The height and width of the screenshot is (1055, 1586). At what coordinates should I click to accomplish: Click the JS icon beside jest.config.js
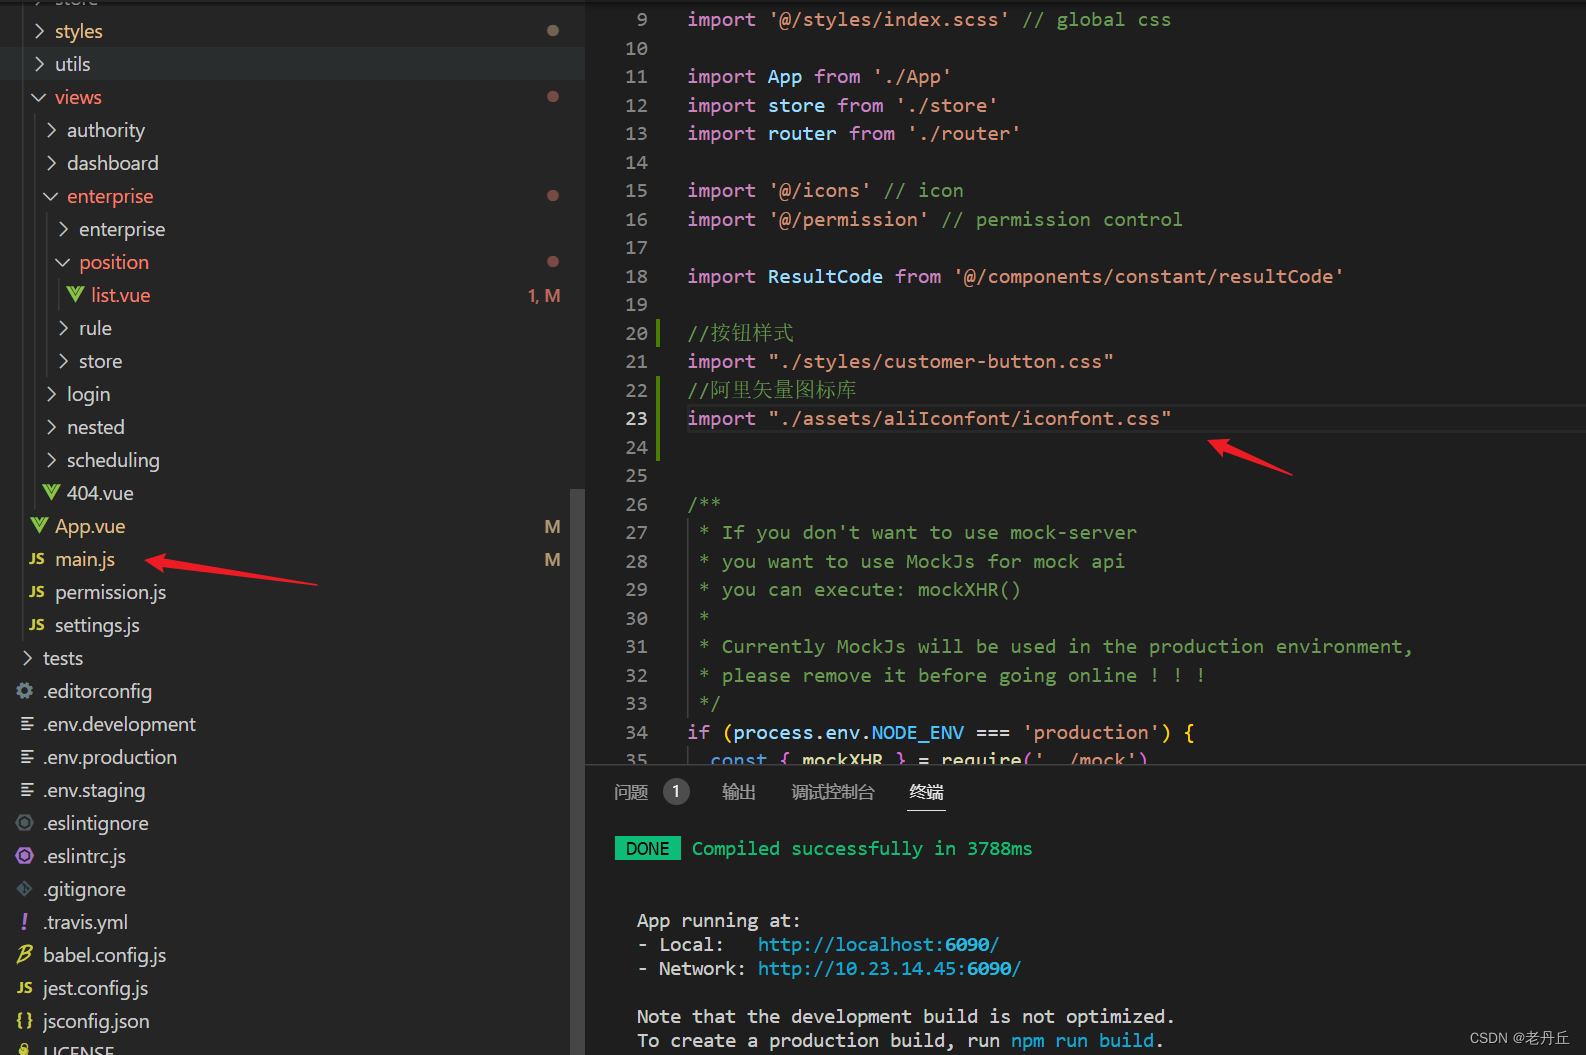25,988
